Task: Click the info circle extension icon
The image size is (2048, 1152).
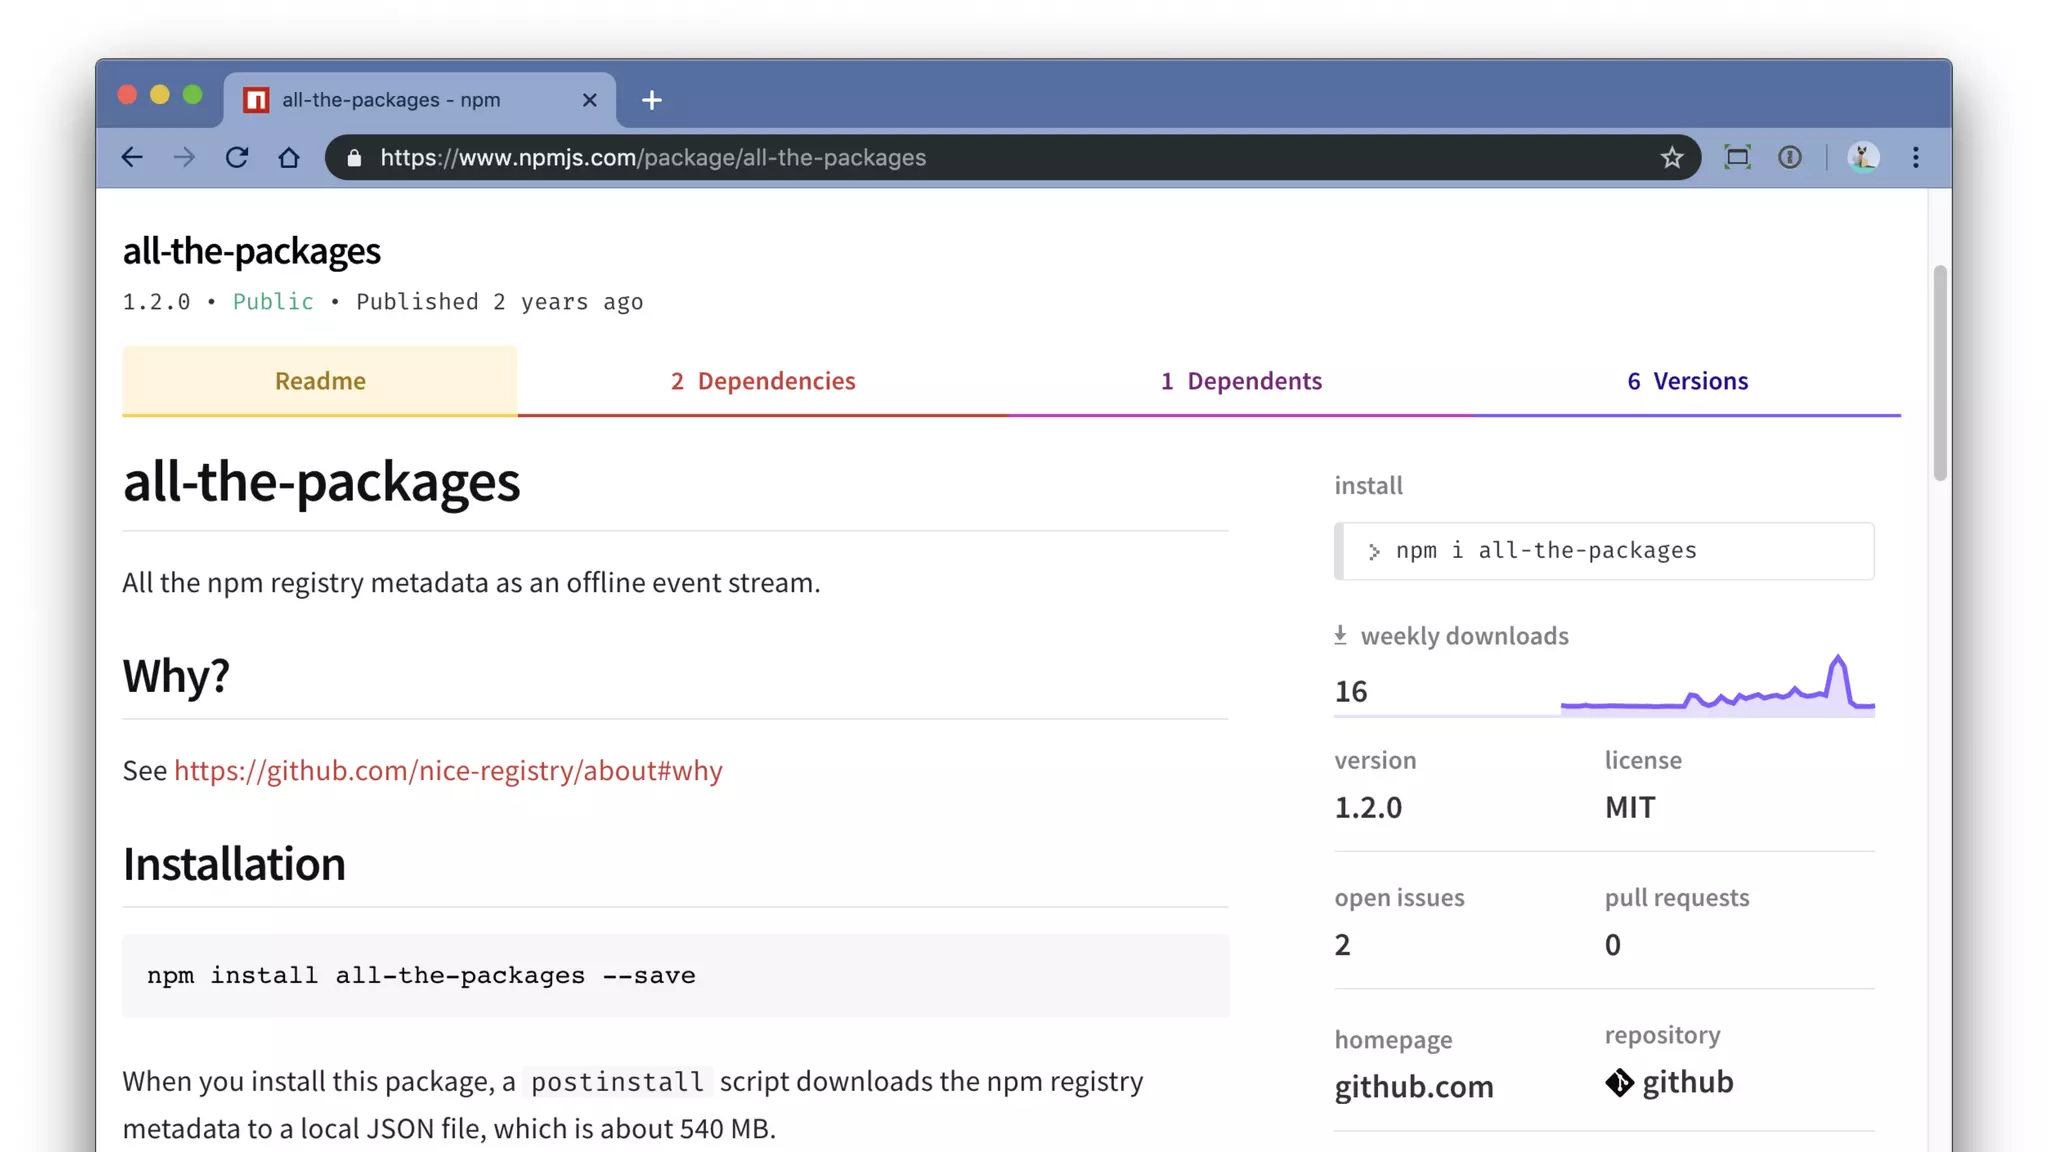Action: click(1790, 157)
